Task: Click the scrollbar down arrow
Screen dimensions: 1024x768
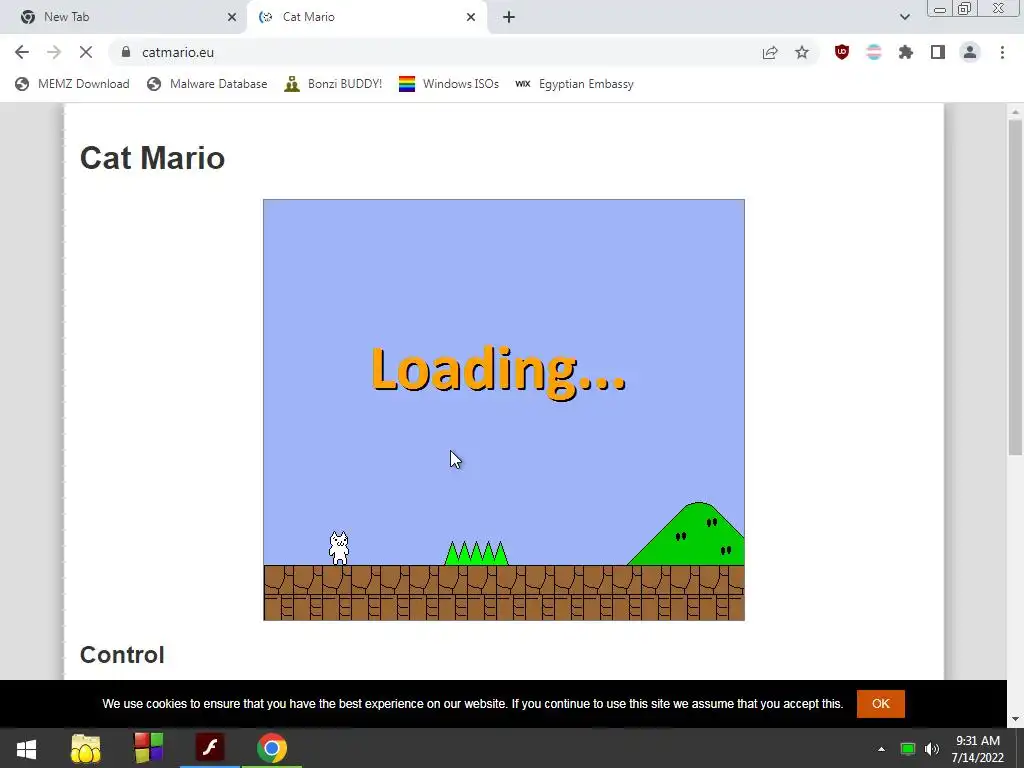Action: [1015, 719]
